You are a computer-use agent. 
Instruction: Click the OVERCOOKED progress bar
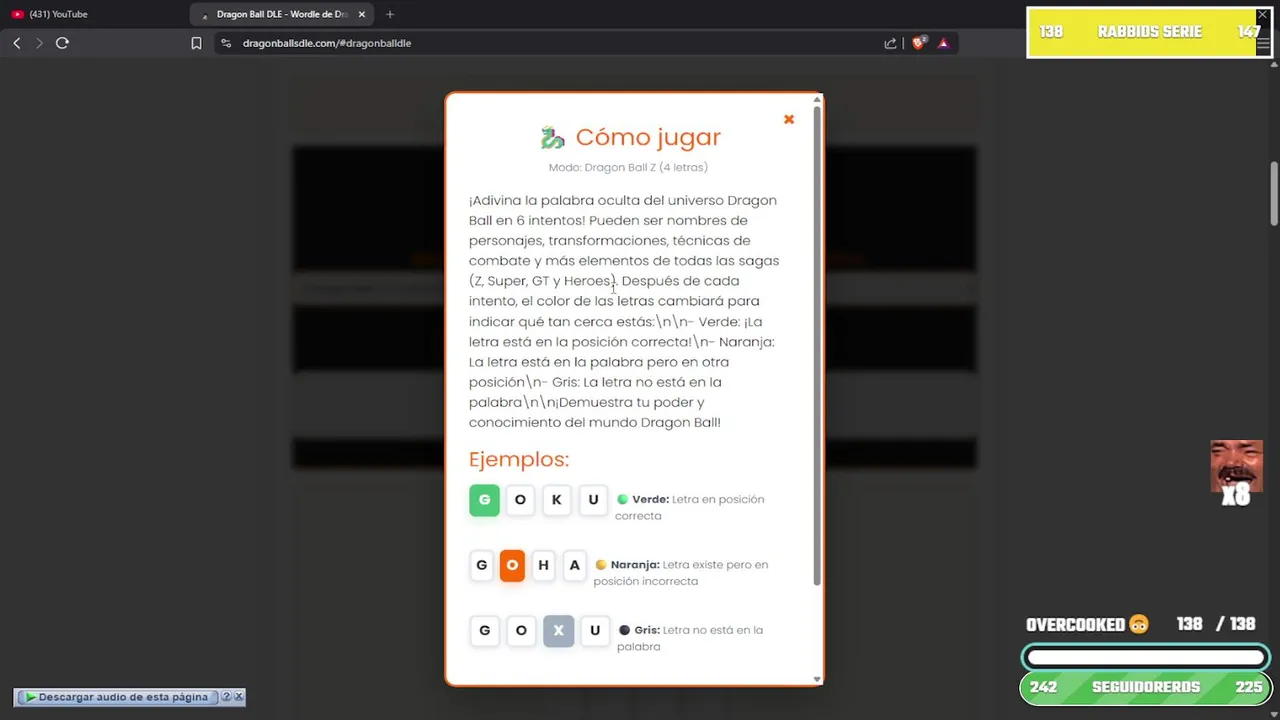pyautogui.click(x=1145, y=657)
